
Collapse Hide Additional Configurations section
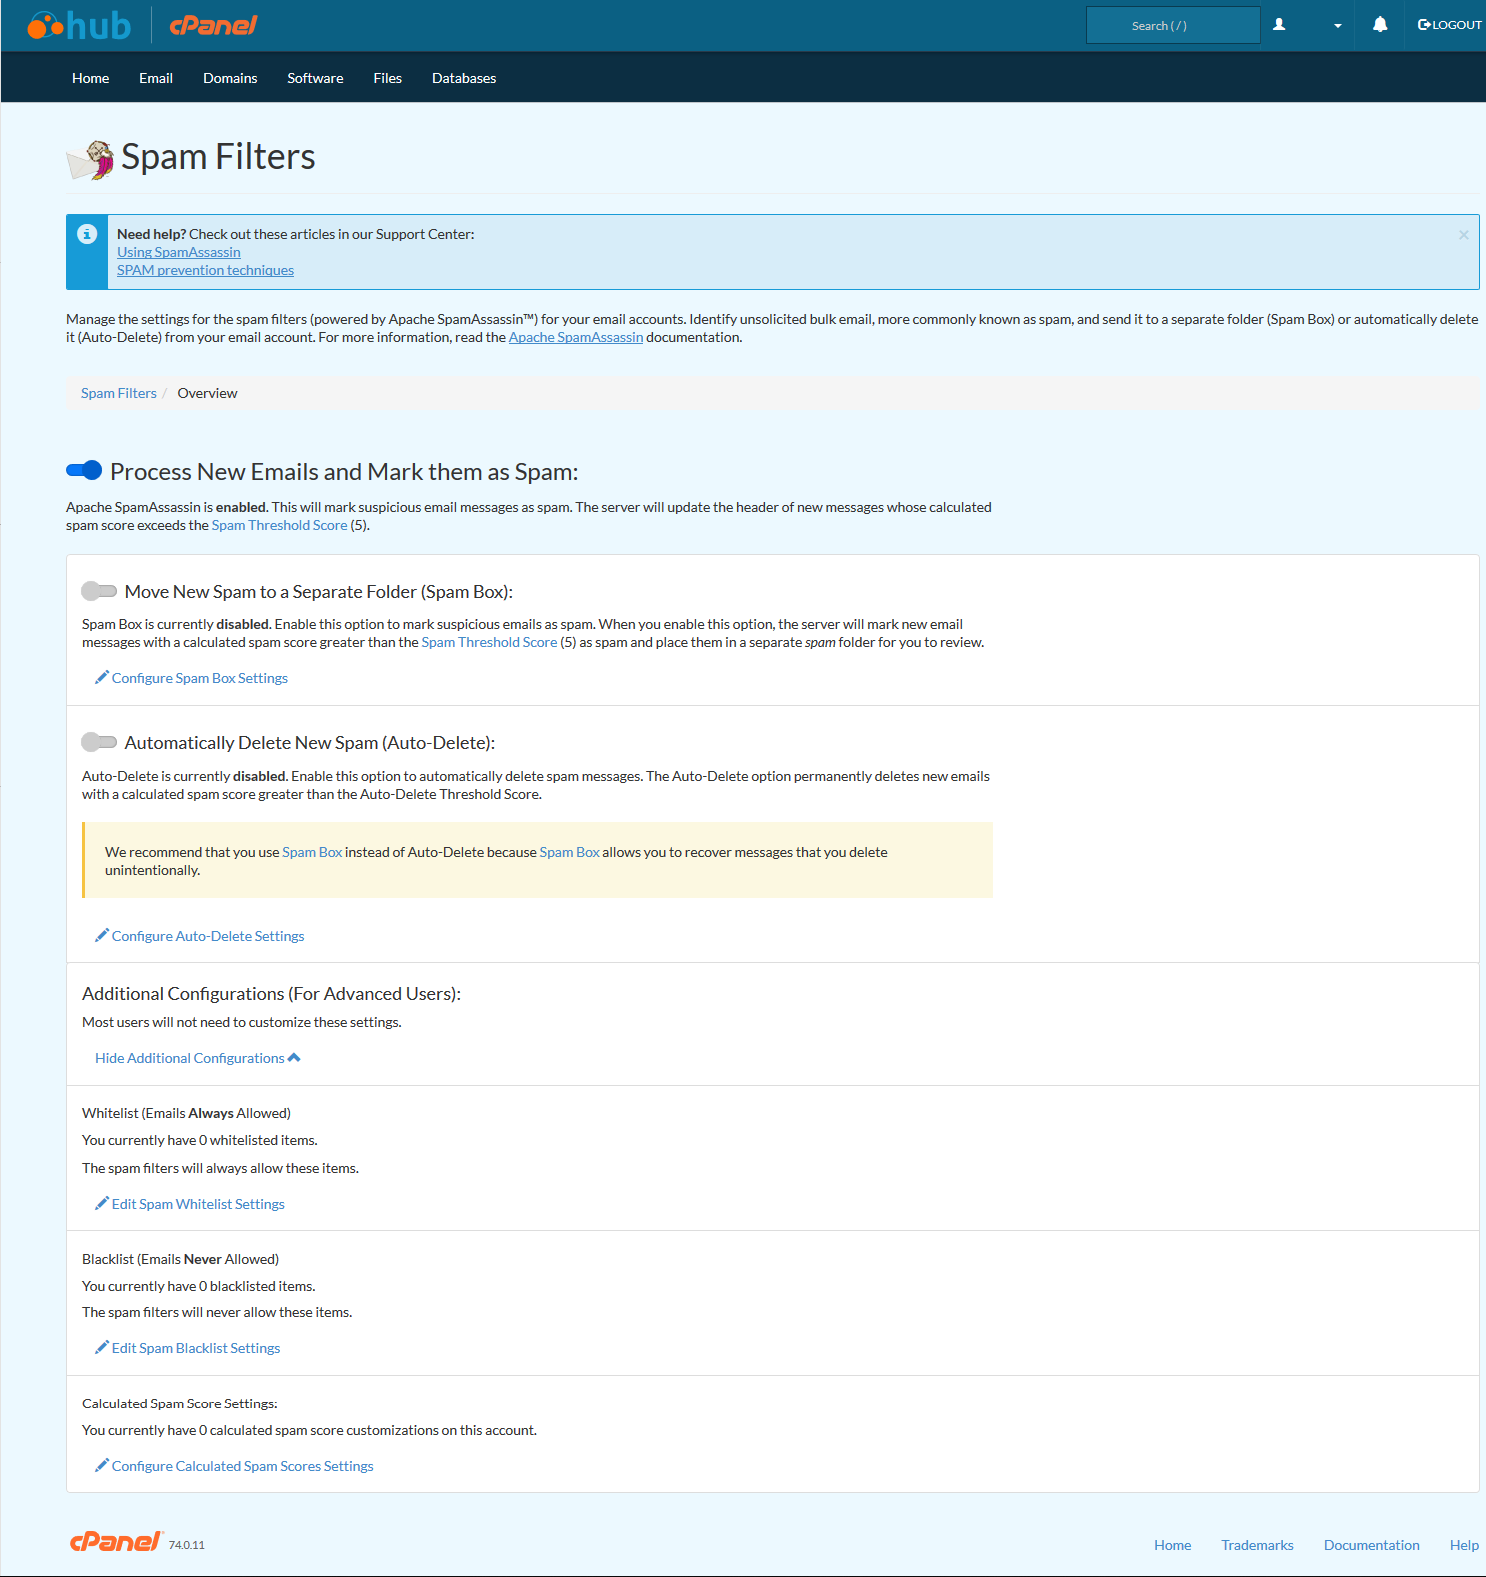click(x=197, y=1058)
